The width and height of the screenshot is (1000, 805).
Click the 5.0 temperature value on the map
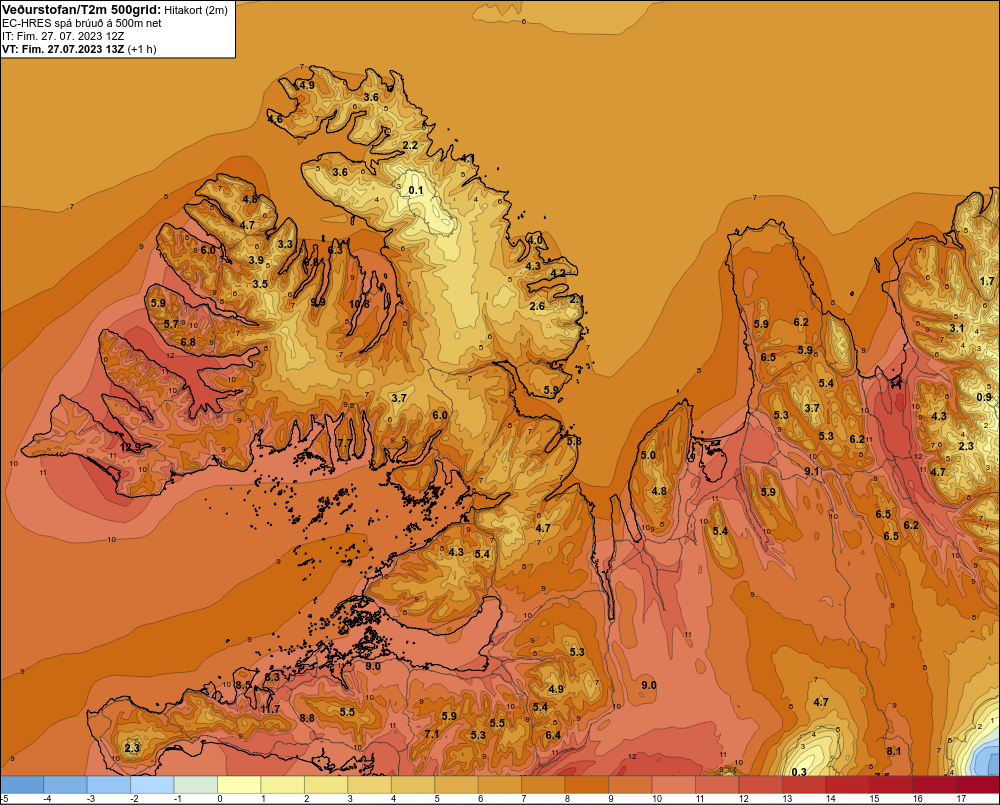pos(648,455)
